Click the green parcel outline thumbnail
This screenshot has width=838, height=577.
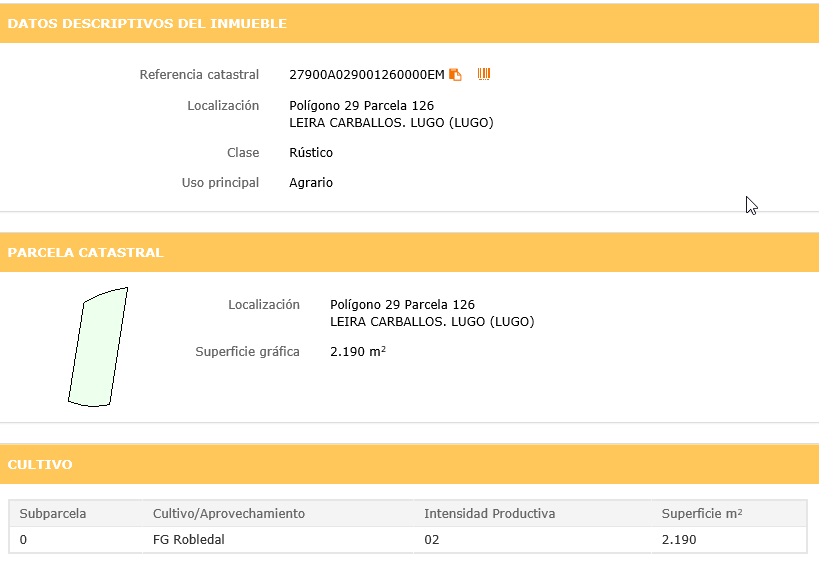tap(97, 347)
